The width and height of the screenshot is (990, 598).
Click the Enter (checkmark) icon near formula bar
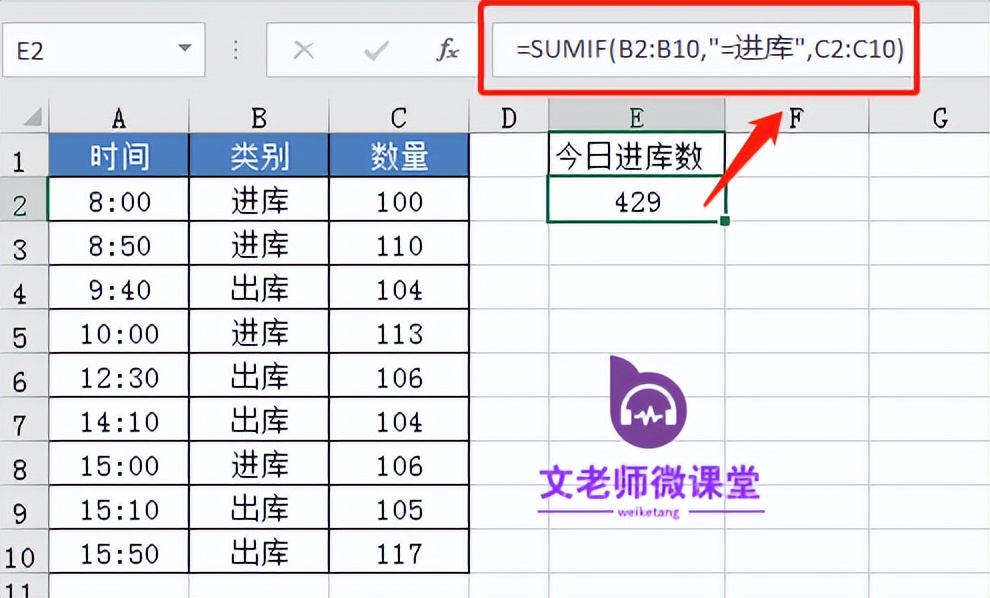[x=375, y=47]
